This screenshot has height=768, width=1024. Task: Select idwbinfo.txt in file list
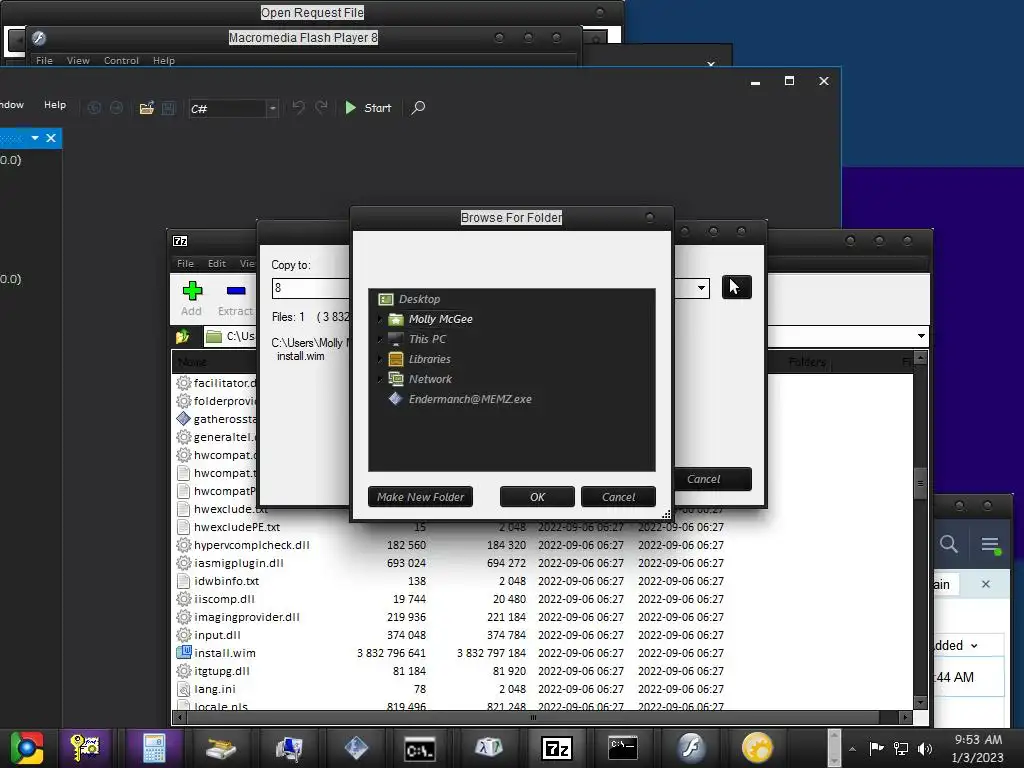point(226,581)
